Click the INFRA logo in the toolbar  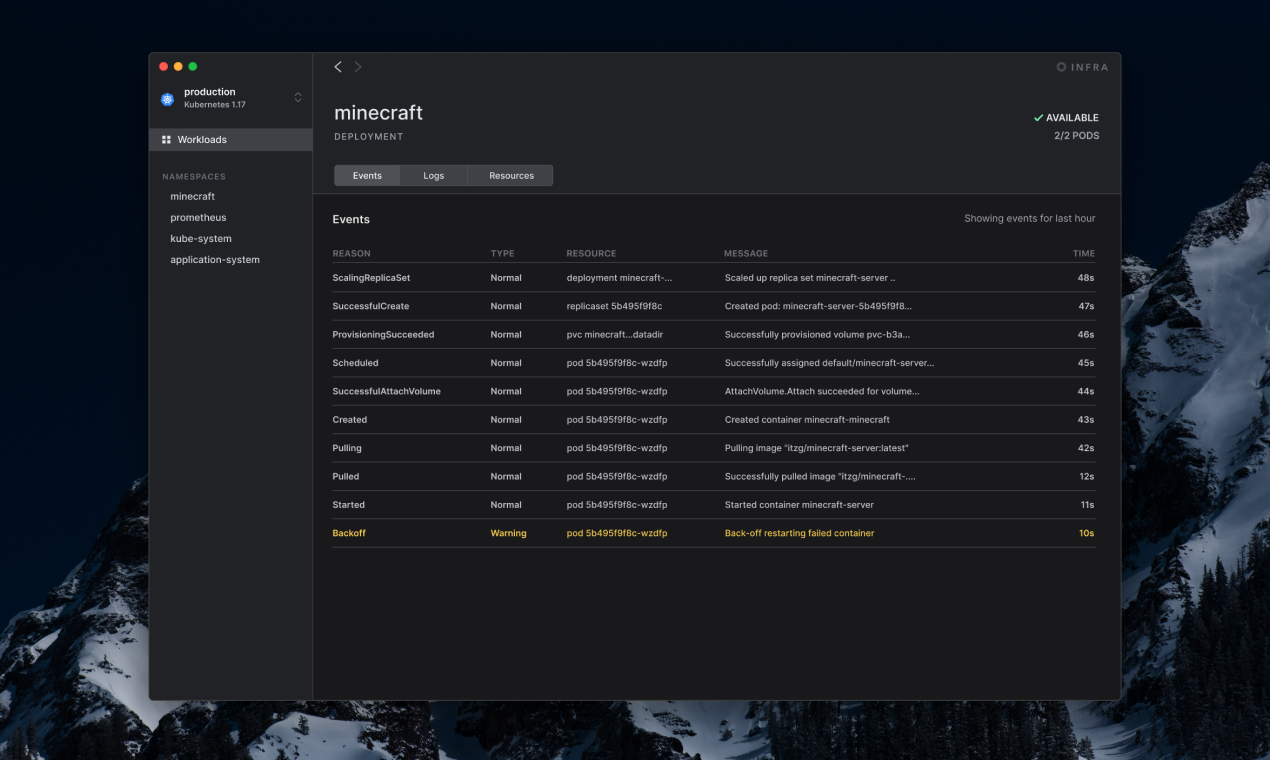click(1082, 67)
